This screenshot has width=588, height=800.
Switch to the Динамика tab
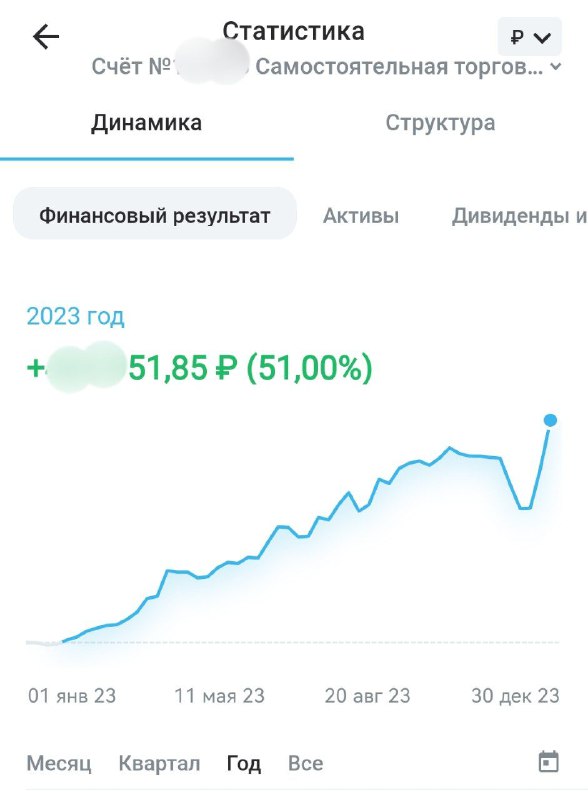pos(146,123)
